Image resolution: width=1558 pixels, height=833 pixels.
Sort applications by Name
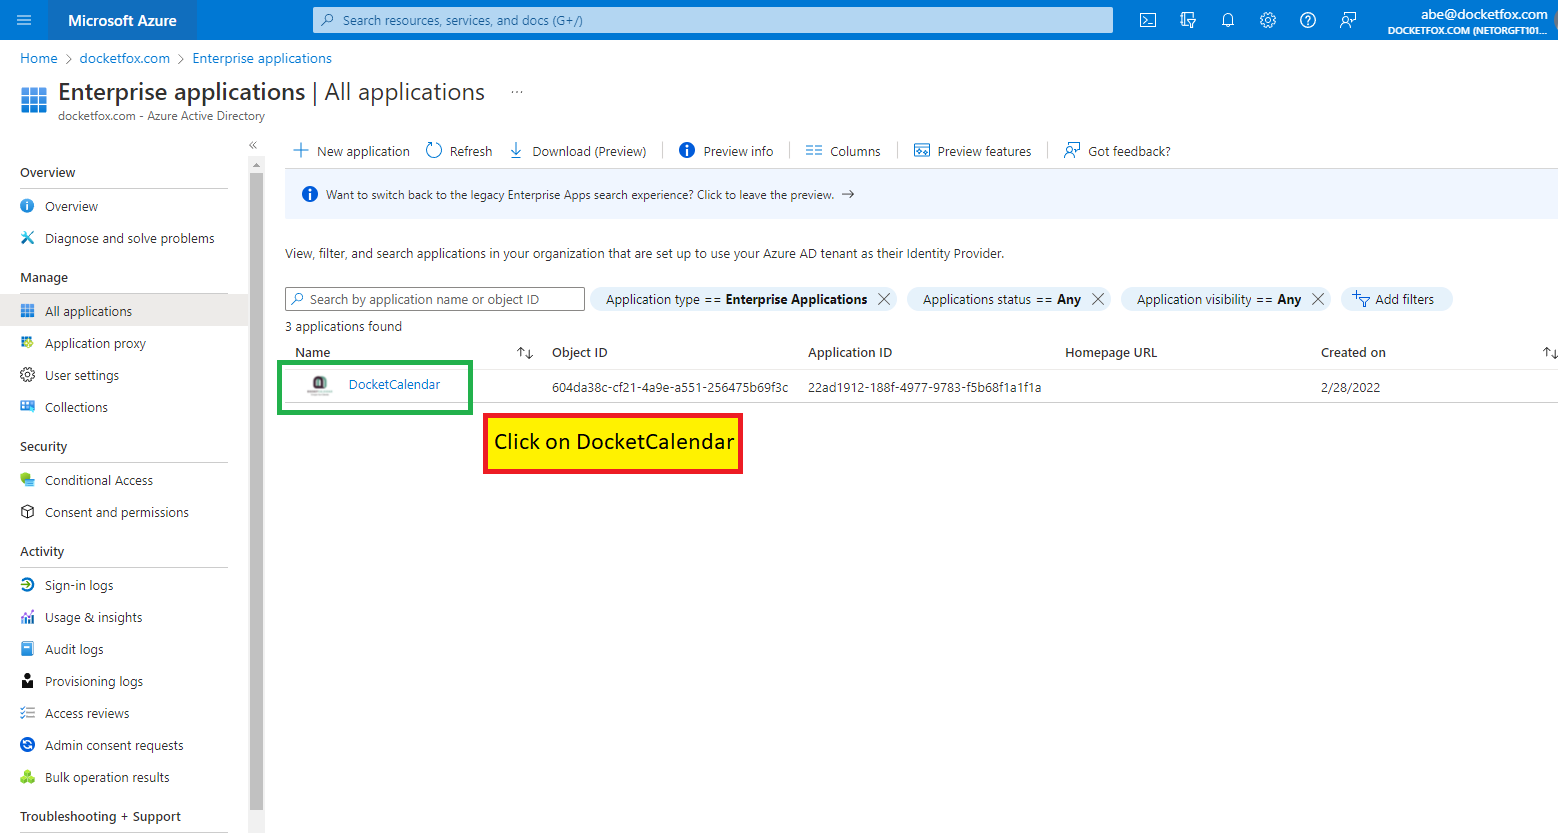(x=312, y=352)
